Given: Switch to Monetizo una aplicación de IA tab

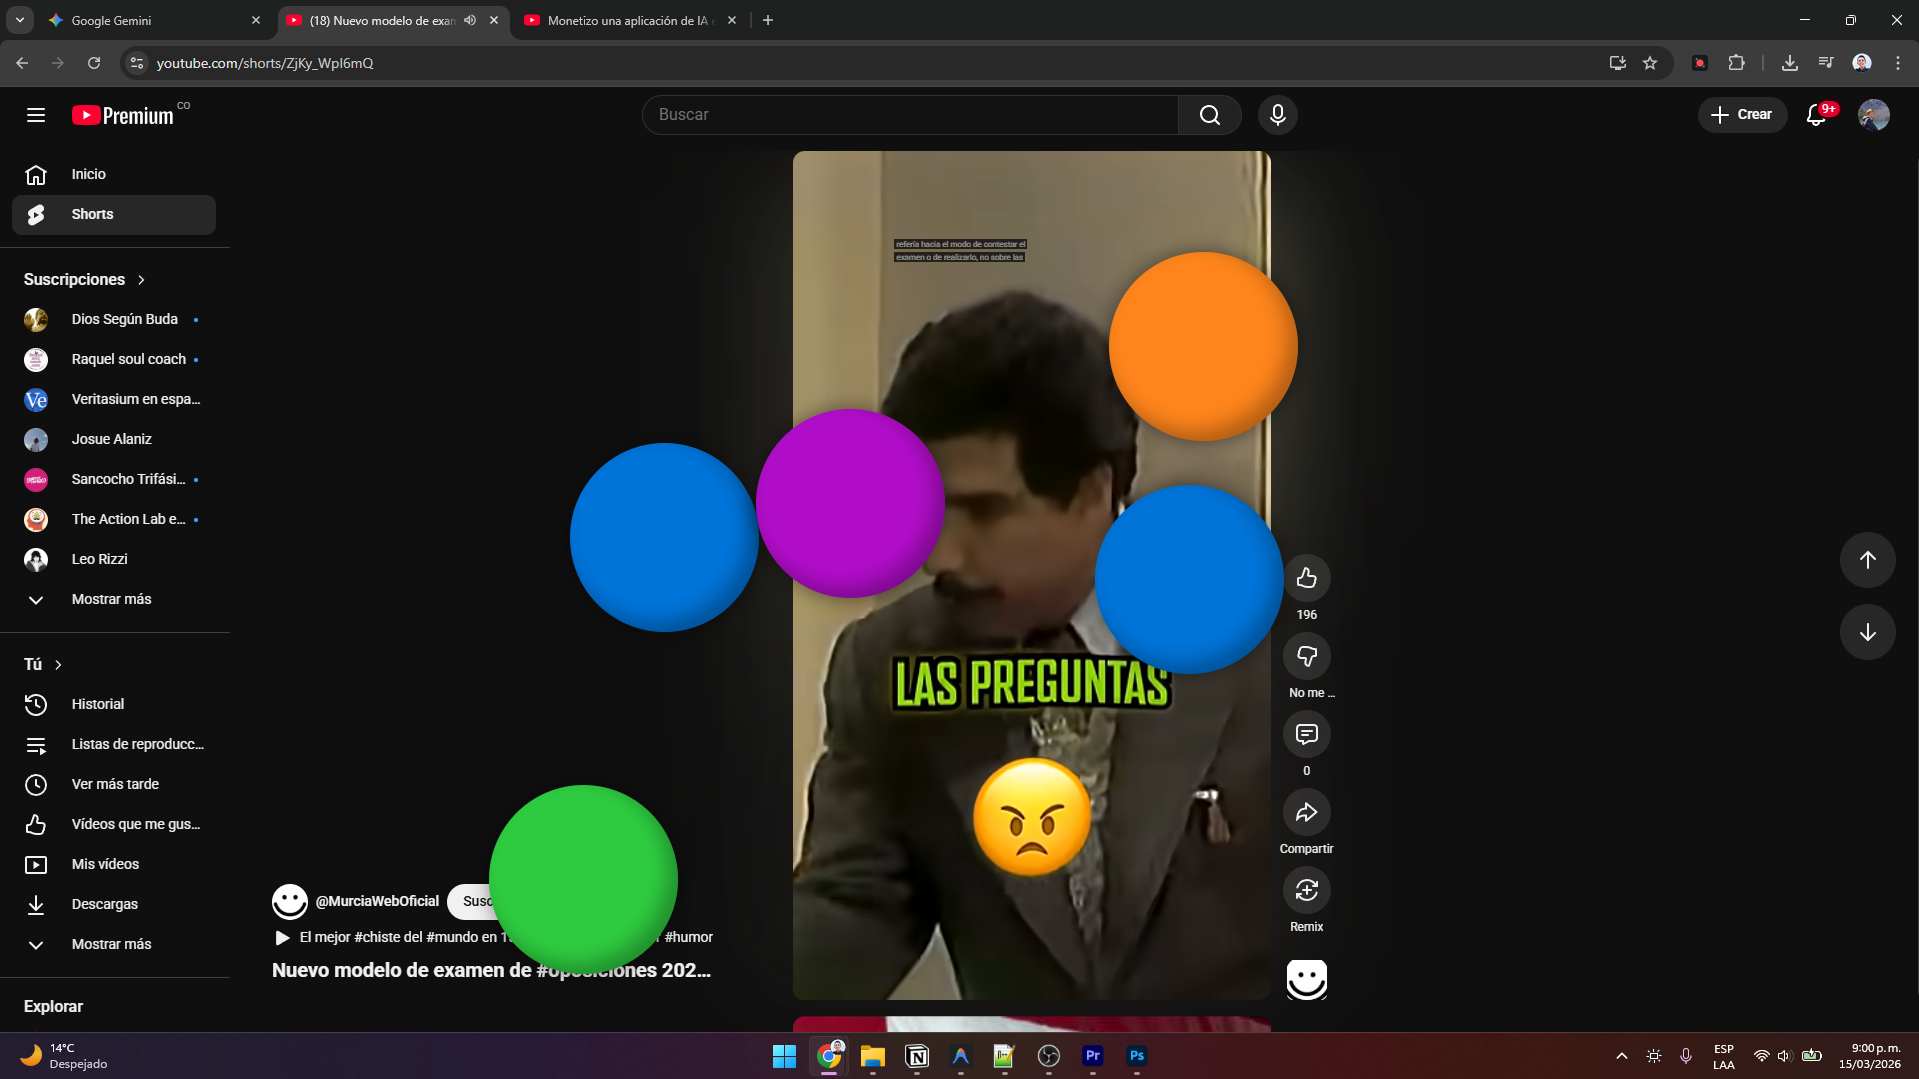Looking at the screenshot, I should [x=628, y=20].
